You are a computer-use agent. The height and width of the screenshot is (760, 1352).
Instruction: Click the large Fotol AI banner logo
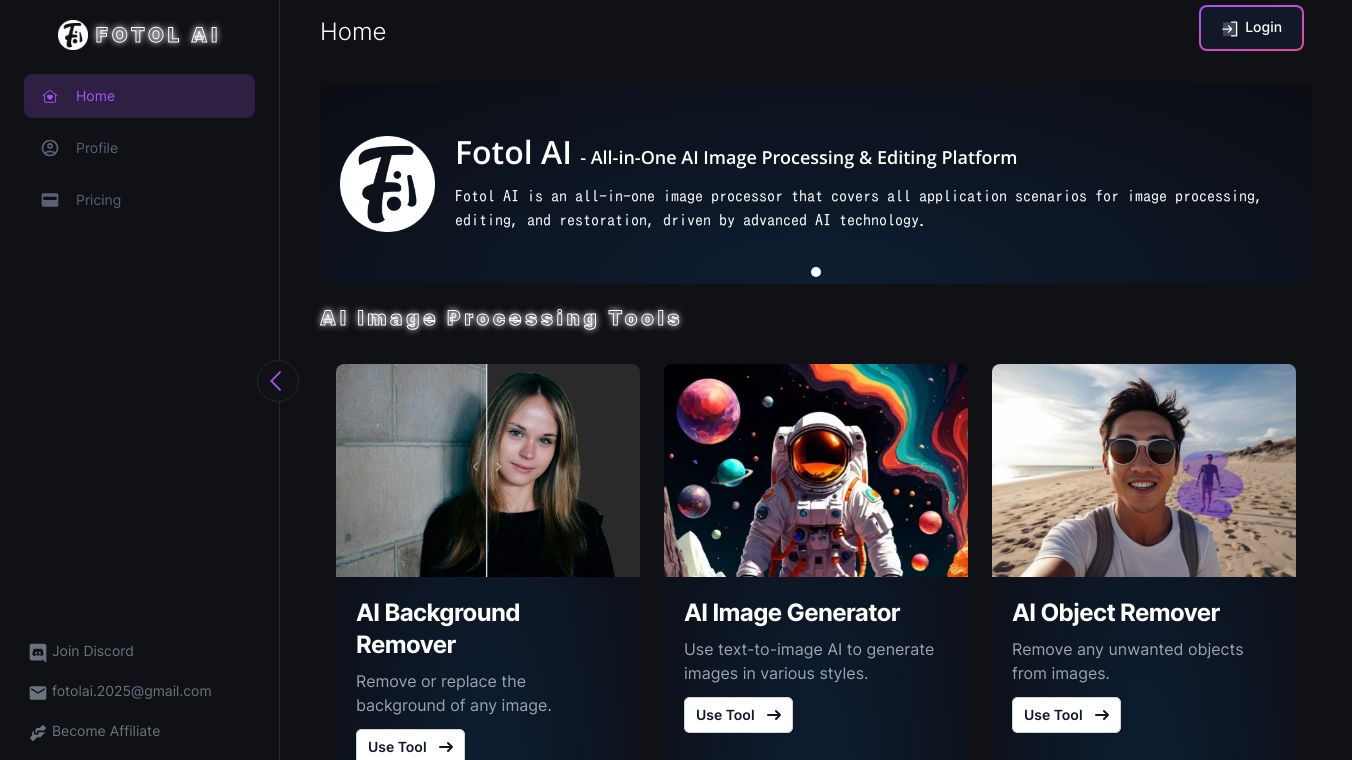coord(387,184)
